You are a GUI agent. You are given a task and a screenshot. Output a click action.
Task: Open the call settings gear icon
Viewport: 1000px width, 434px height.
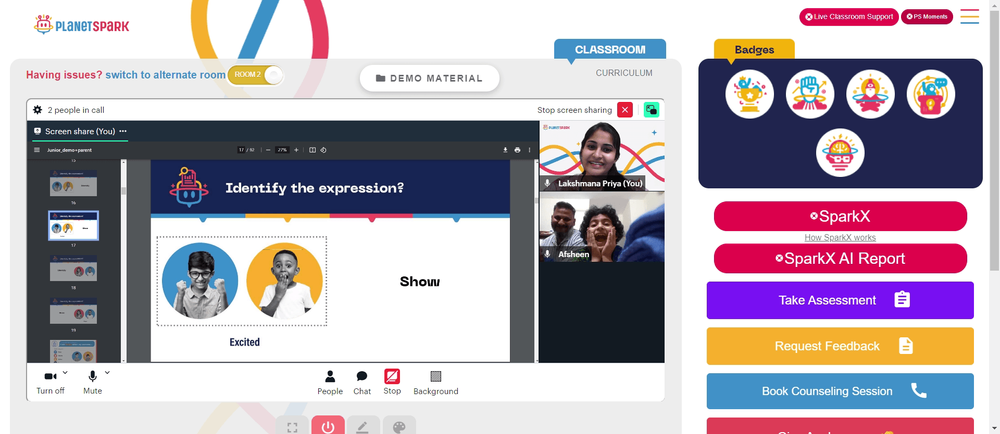coord(38,110)
